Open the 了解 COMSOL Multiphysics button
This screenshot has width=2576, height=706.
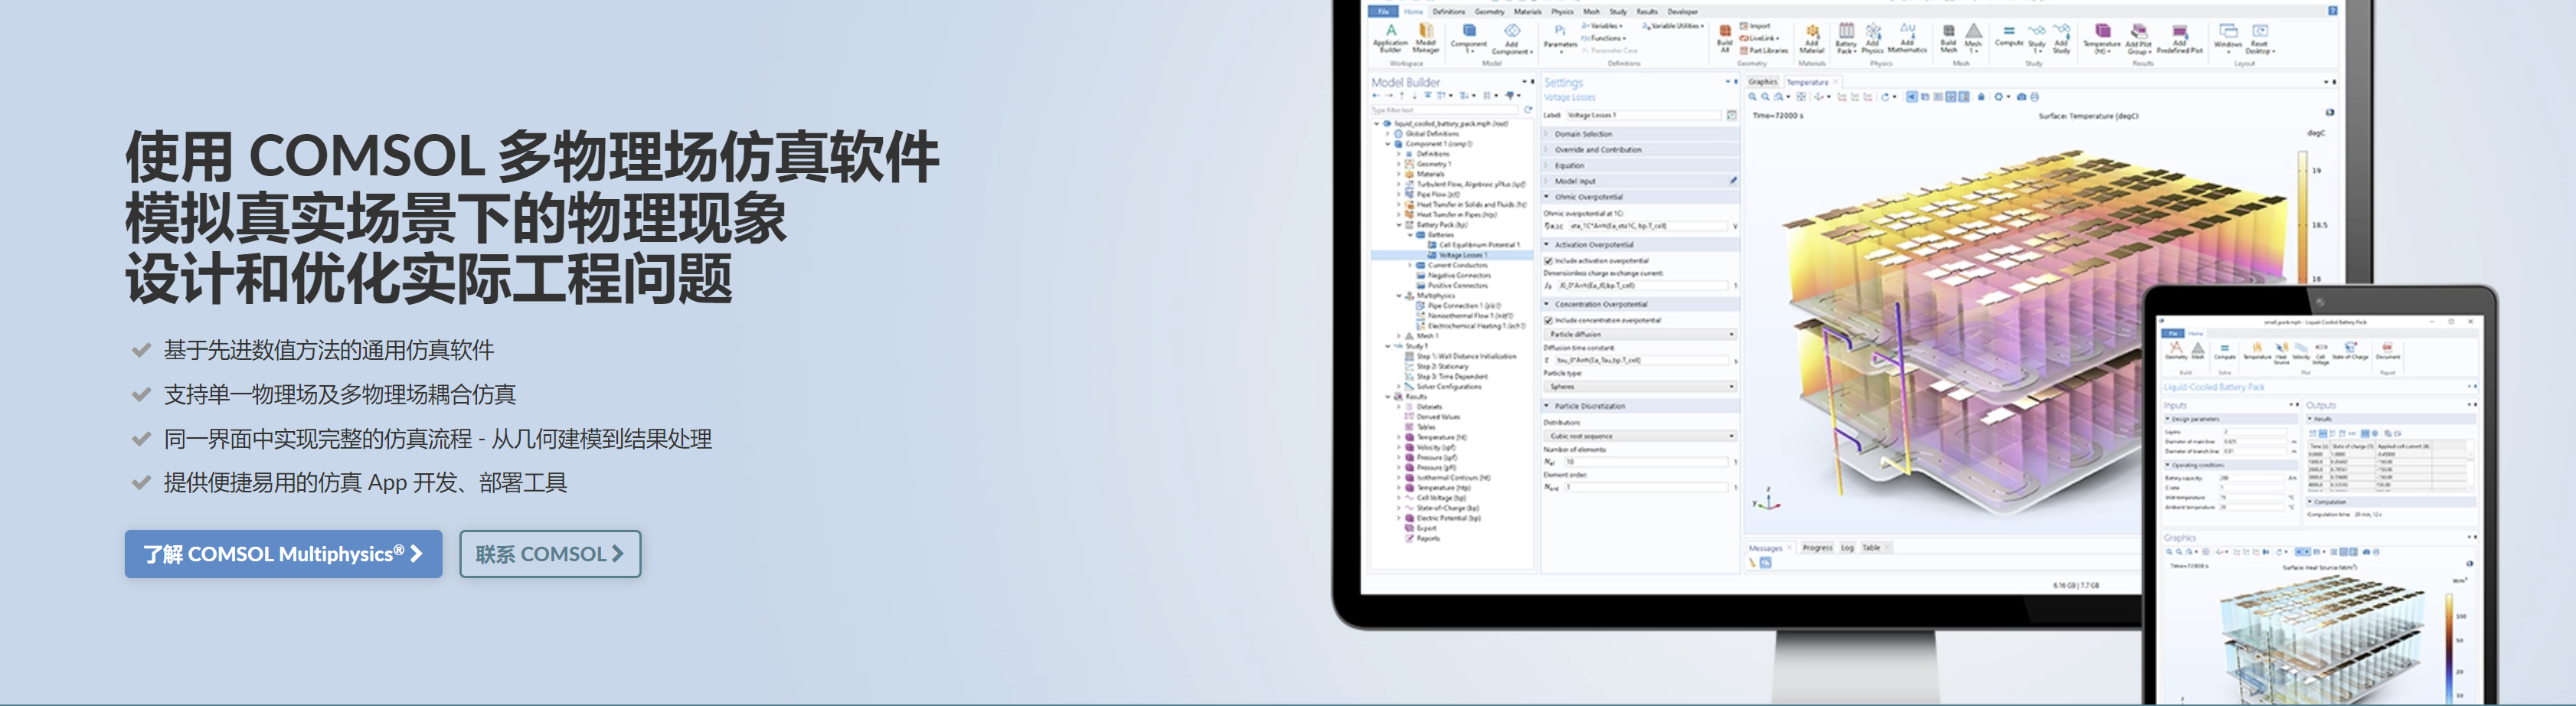(x=283, y=553)
